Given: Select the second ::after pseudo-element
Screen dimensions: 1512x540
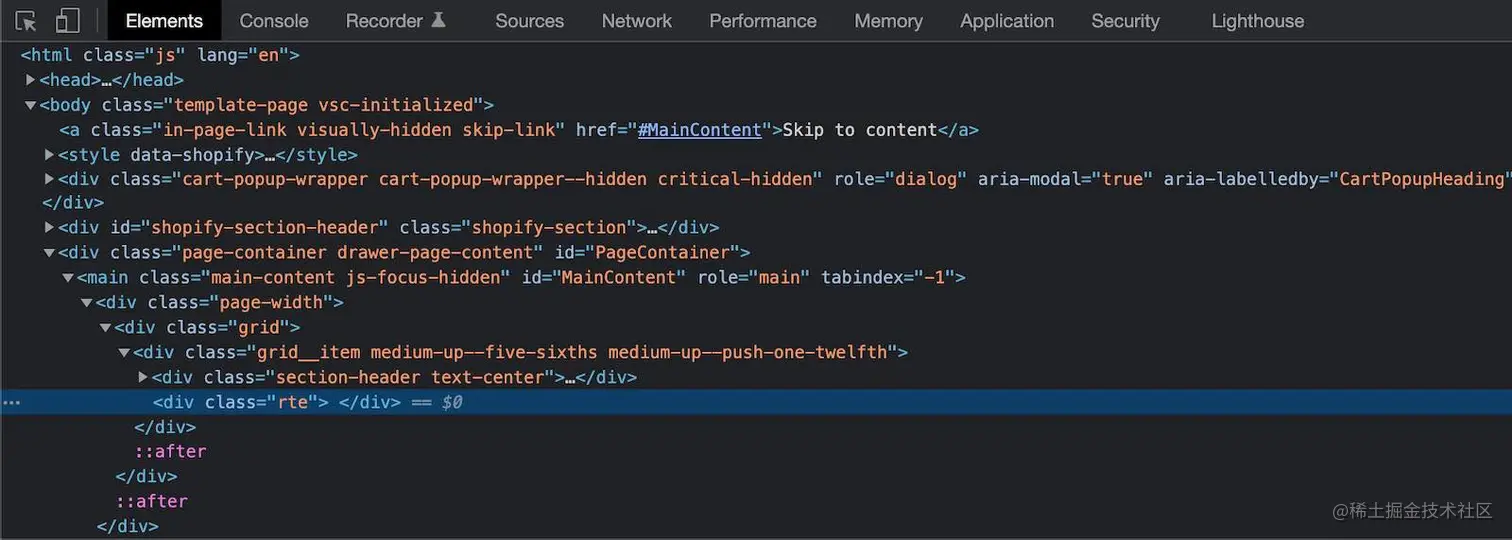Looking at the screenshot, I should tap(152, 501).
